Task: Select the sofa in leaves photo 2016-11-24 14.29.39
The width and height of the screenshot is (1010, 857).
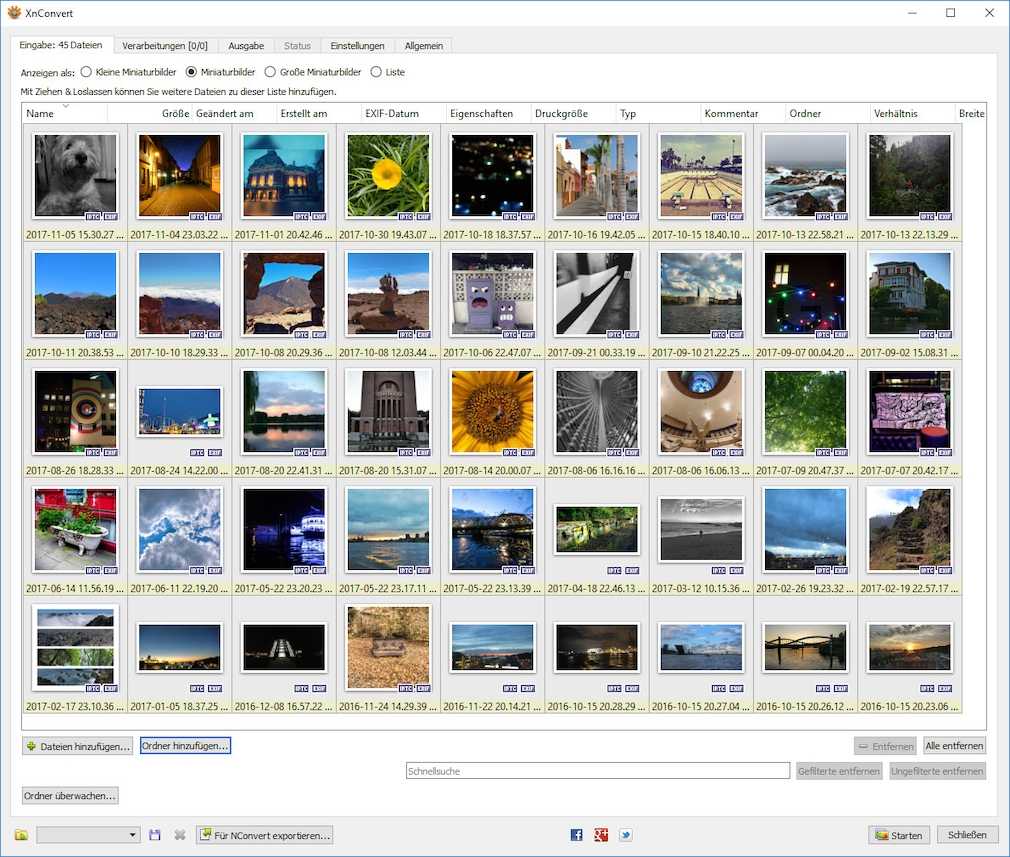Action: point(388,648)
